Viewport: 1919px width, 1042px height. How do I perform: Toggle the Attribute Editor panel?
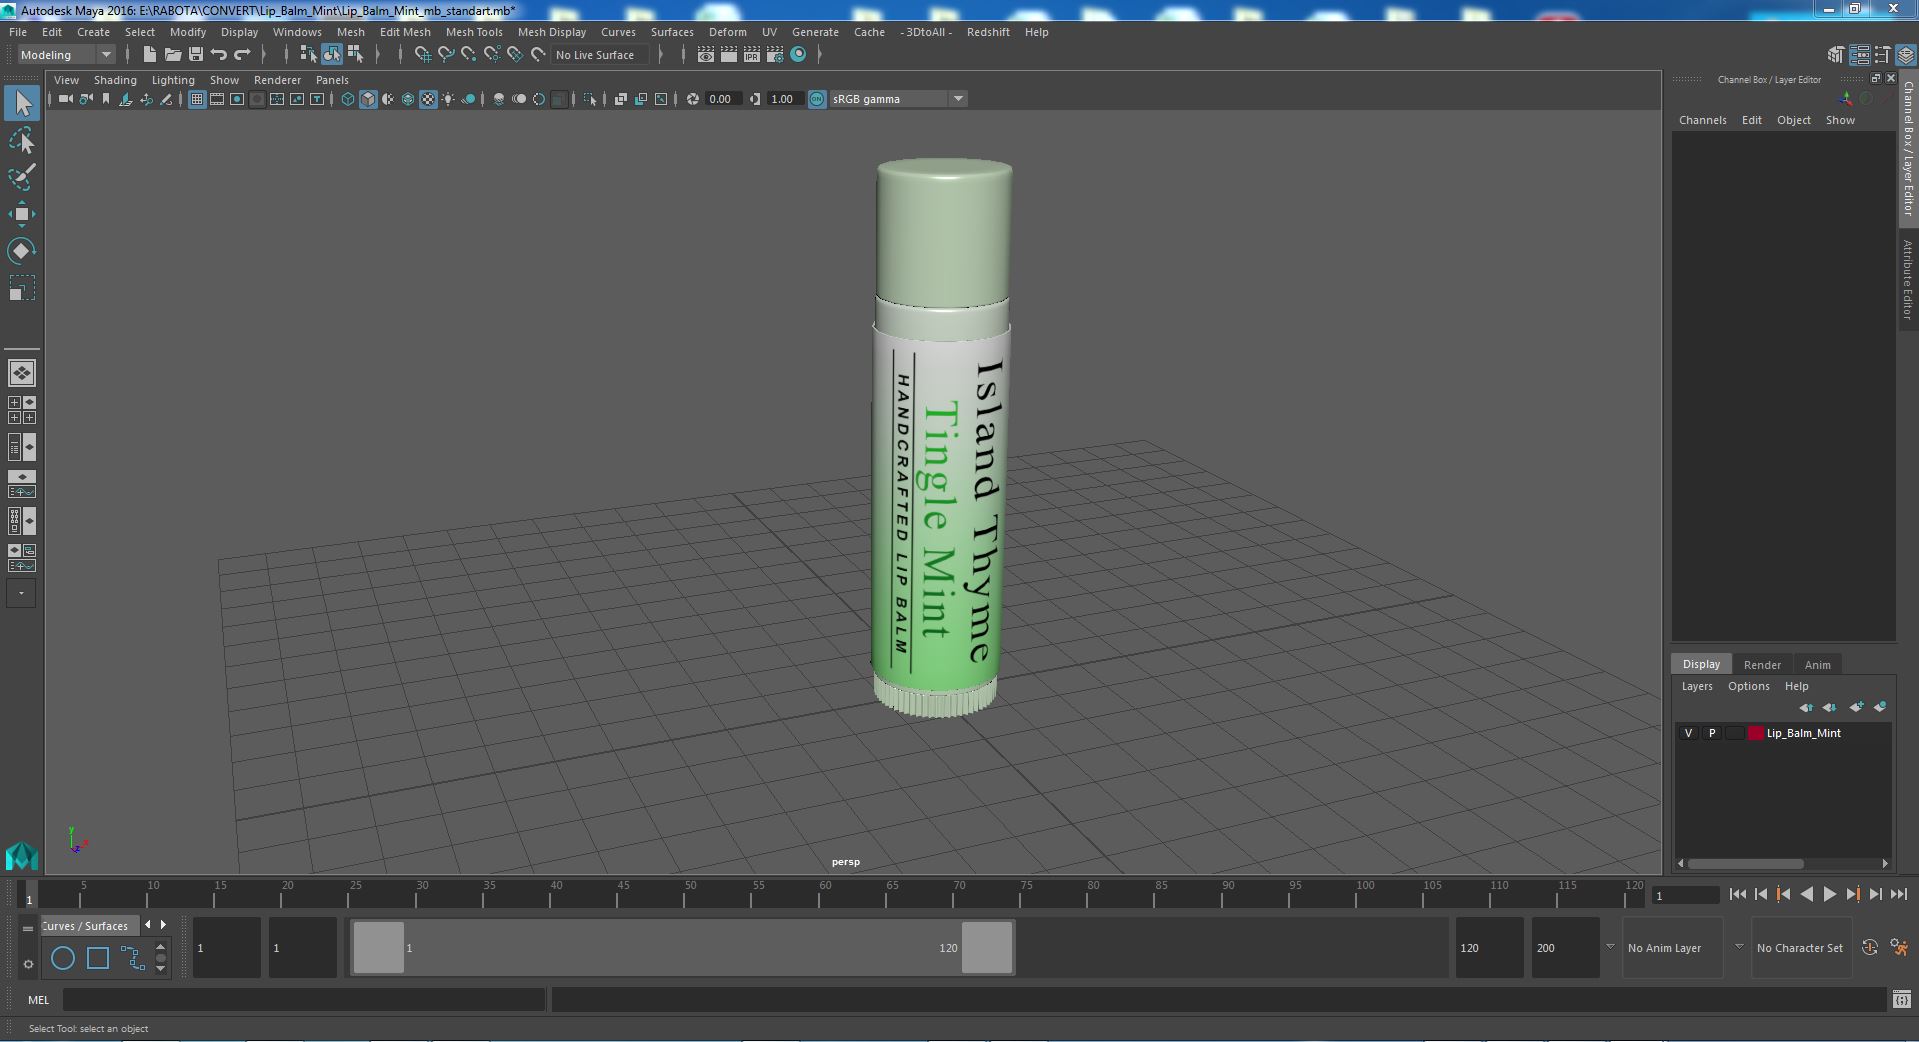(x=1859, y=55)
